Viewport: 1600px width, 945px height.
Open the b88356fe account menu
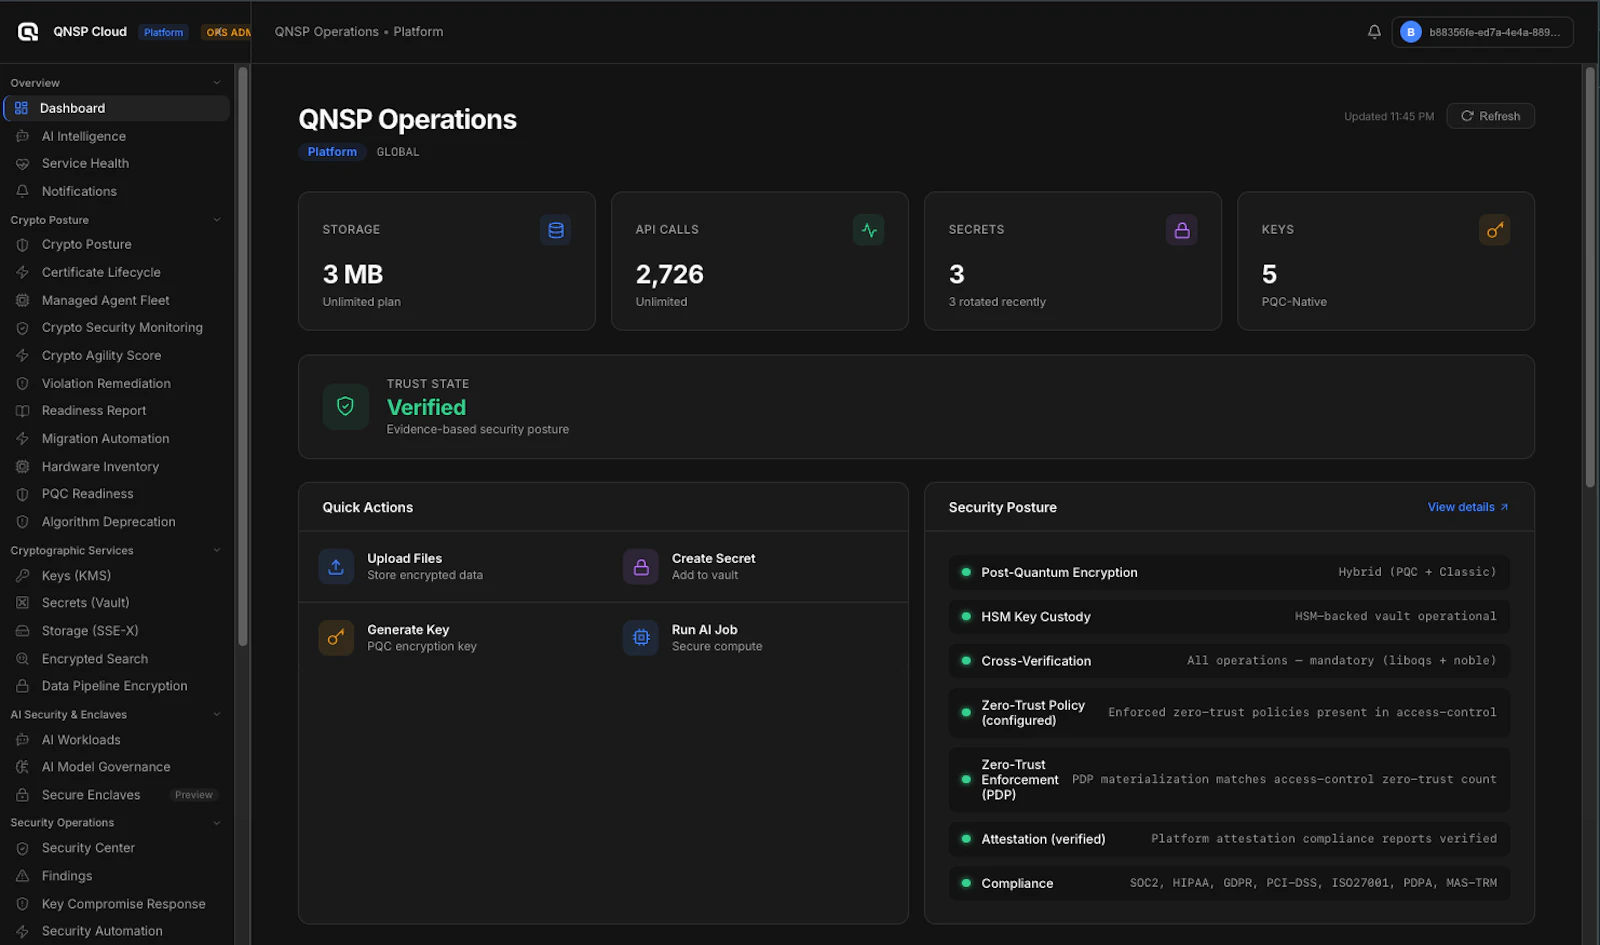(1481, 31)
